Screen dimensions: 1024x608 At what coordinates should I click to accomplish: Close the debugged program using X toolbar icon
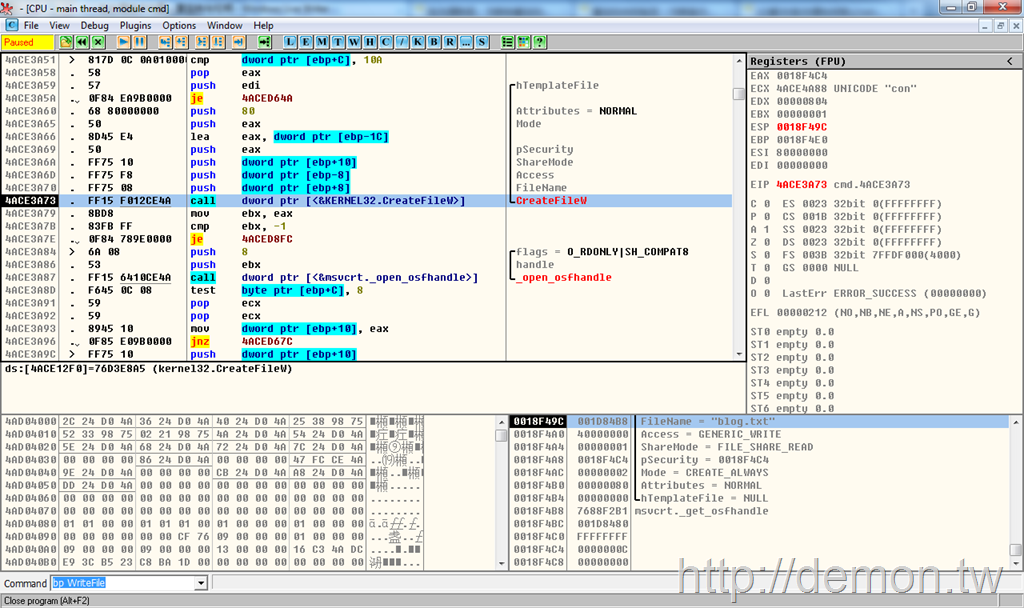tap(98, 42)
